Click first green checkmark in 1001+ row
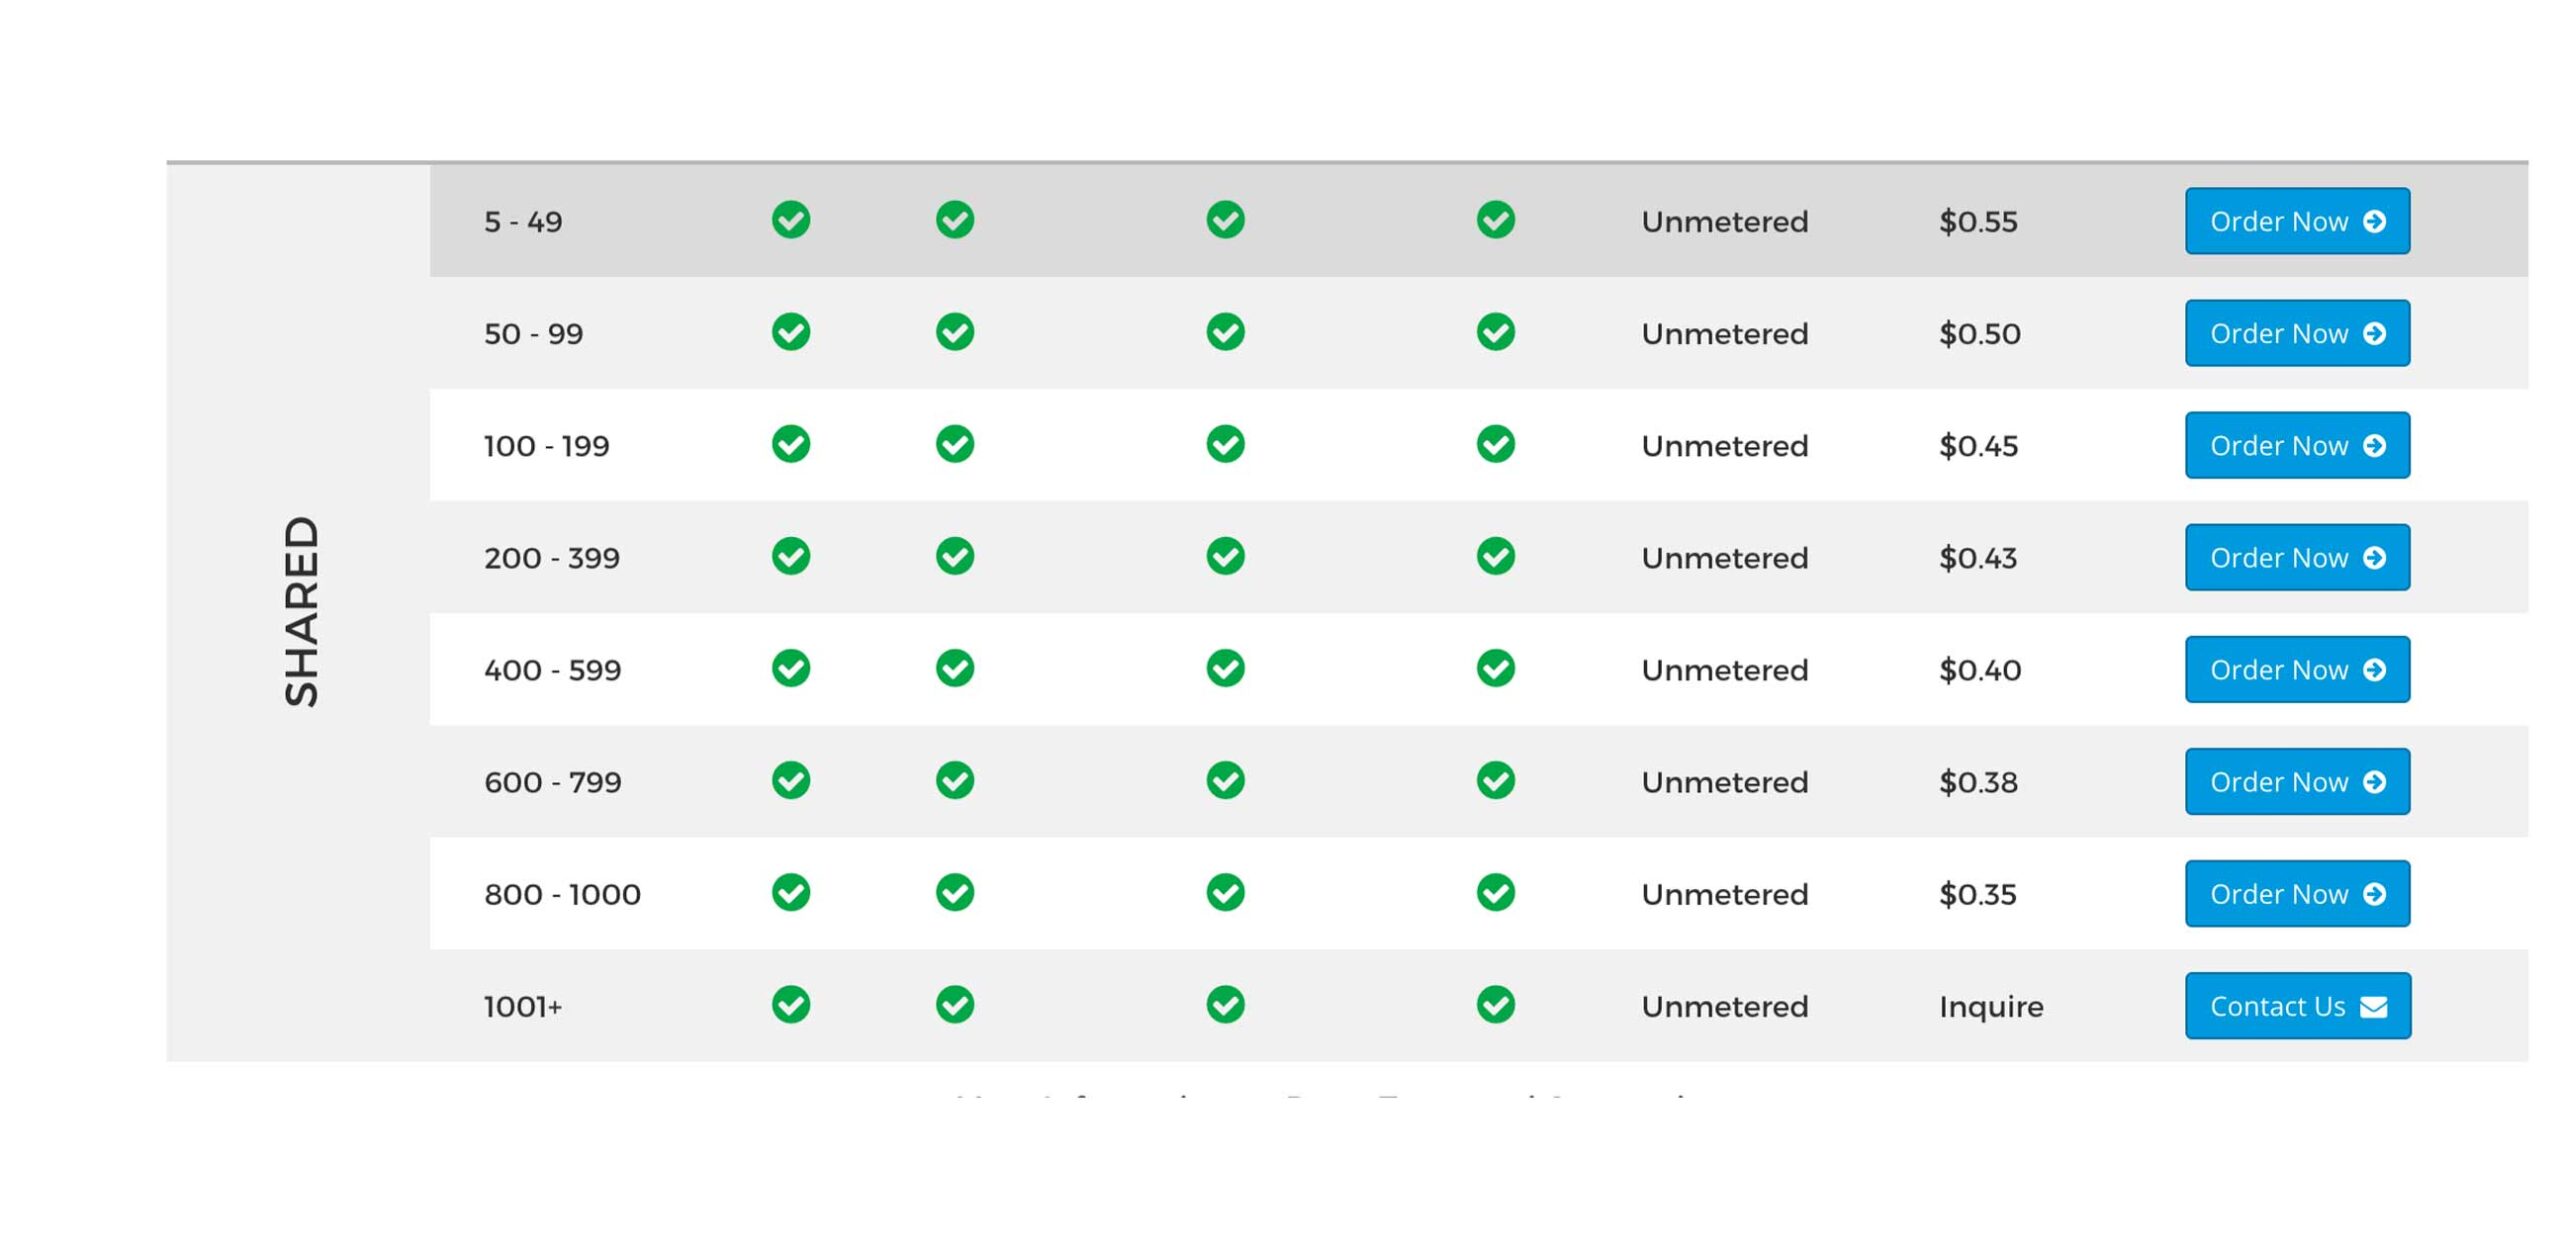This screenshot has width=2560, height=1250. point(790,1005)
